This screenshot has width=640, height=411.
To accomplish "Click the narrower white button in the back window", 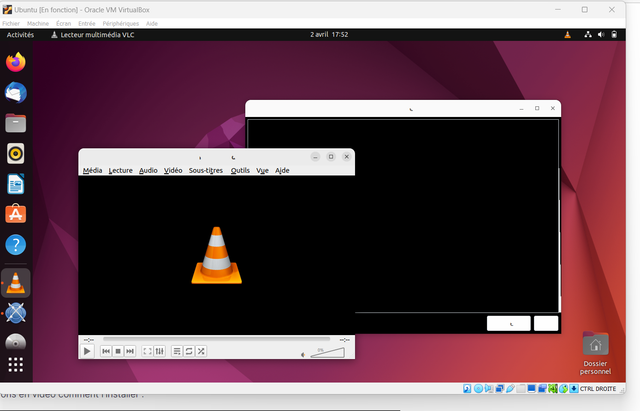I will [x=546, y=323].
